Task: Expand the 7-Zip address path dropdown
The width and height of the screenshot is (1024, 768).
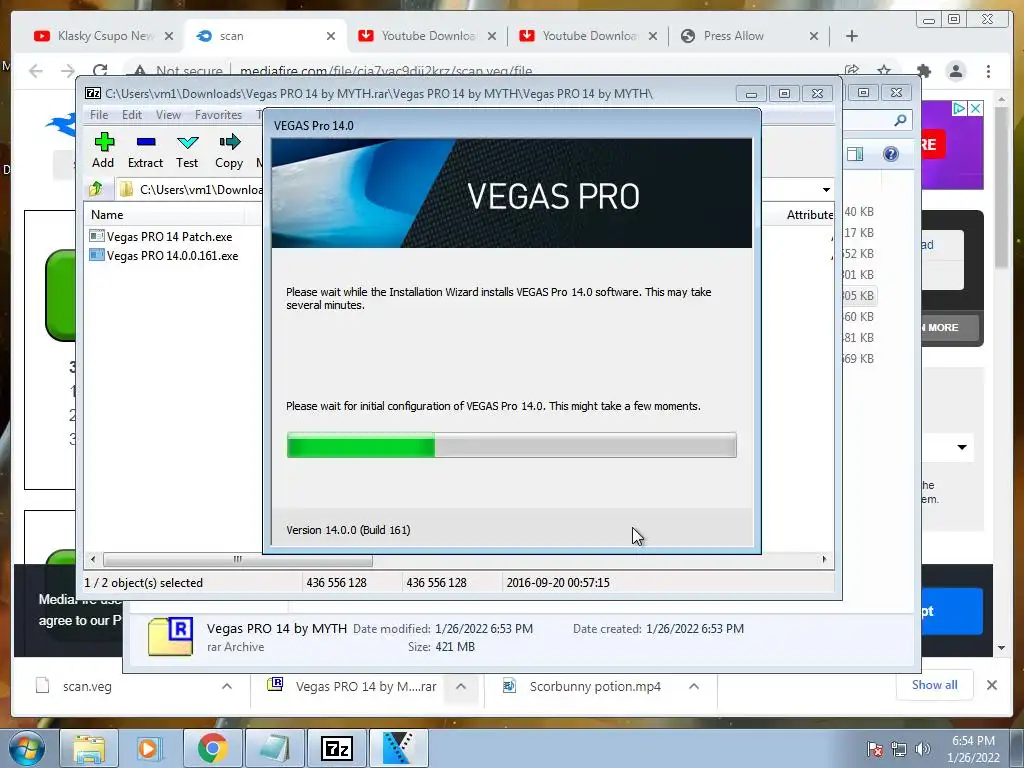Action: 826,190
